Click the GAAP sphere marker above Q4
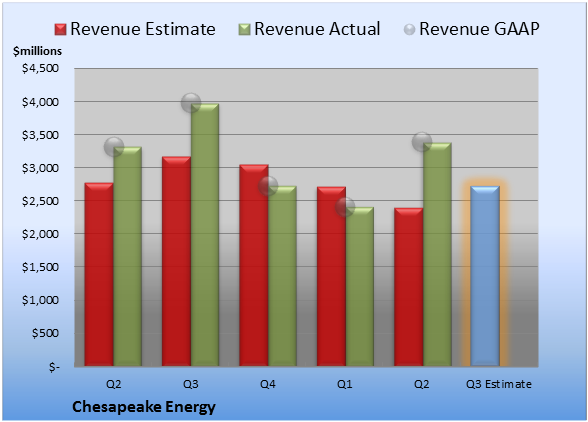Viewport: 588px width, 422px height. click(x=268, y=186)
